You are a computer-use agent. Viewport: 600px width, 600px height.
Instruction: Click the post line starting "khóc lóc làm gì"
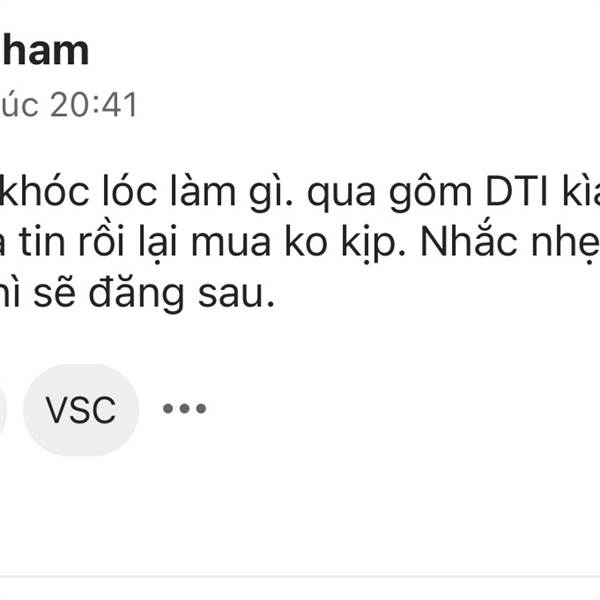(x=300, y=192)
